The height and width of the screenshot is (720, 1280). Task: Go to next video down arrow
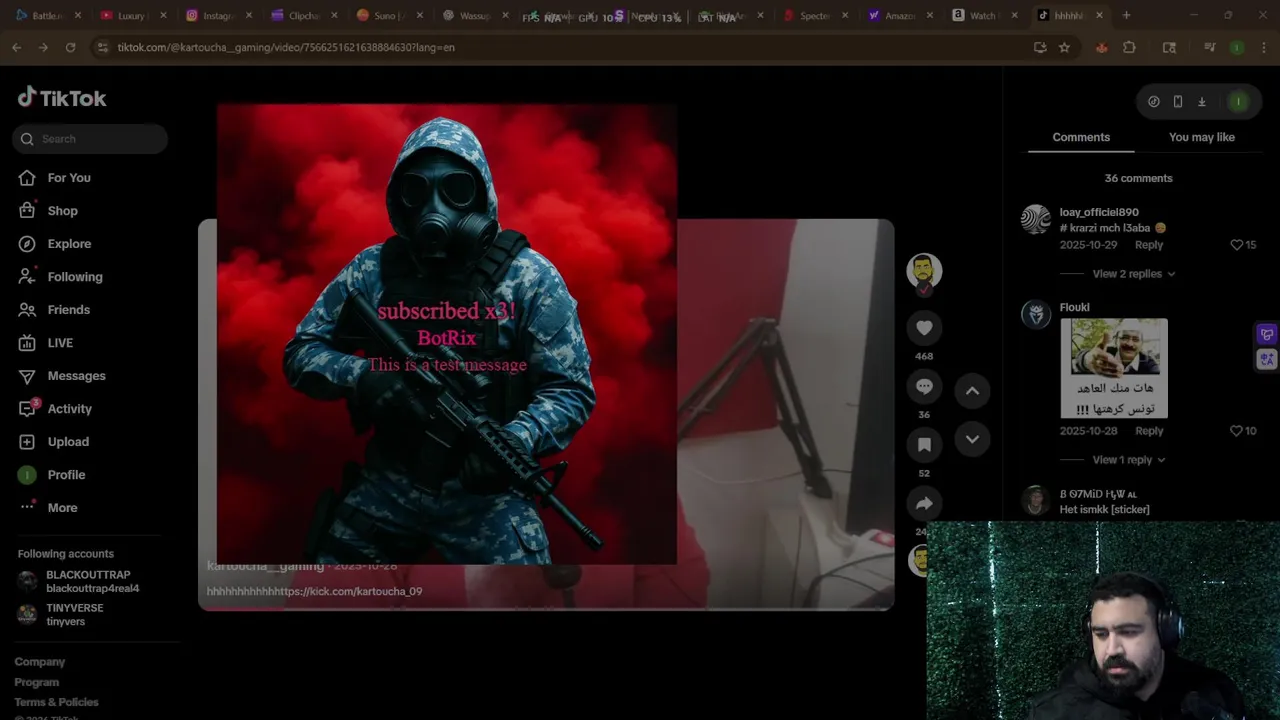(x=972, y=439)
